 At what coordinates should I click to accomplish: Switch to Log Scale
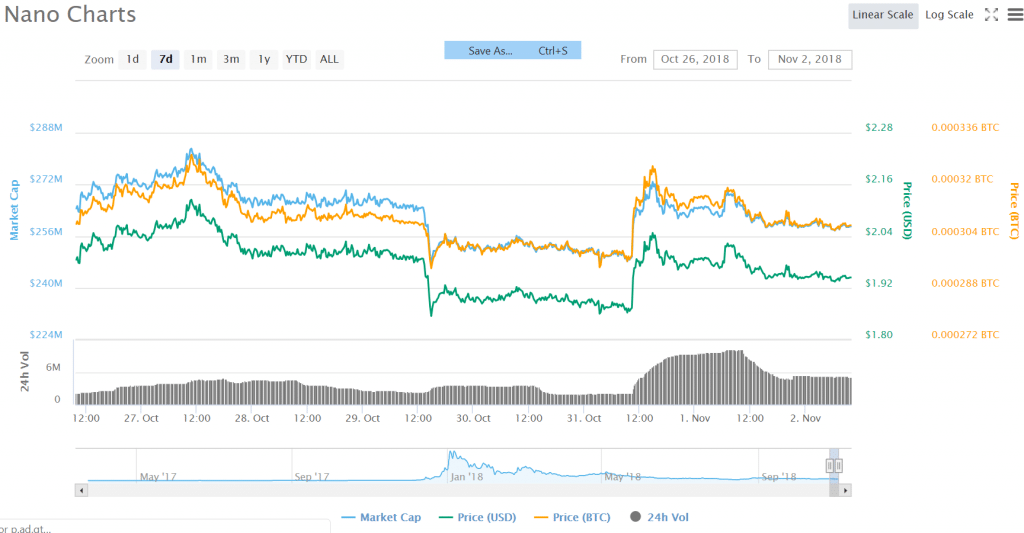[x=949, y=15]
